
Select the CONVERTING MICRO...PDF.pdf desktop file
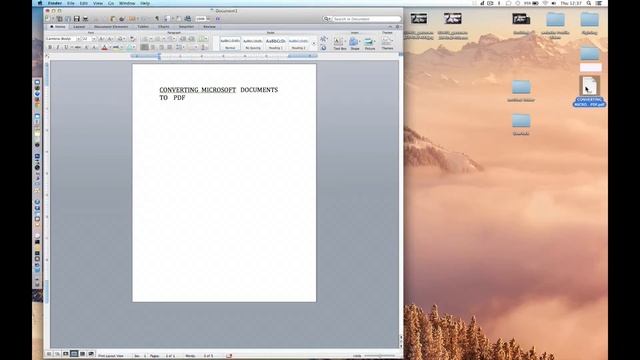point(589,91)
